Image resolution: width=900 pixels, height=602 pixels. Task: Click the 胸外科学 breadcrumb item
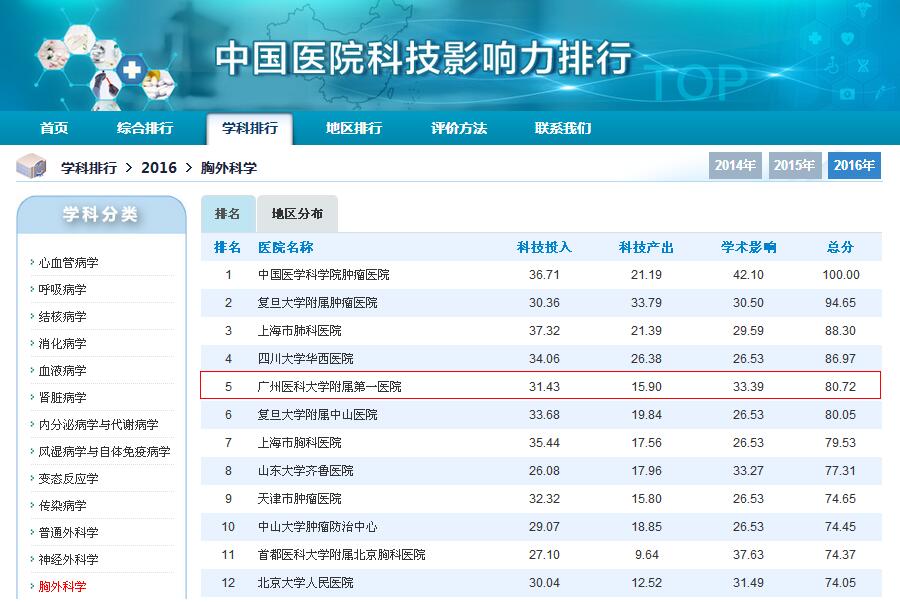click(x=228, y=168)
